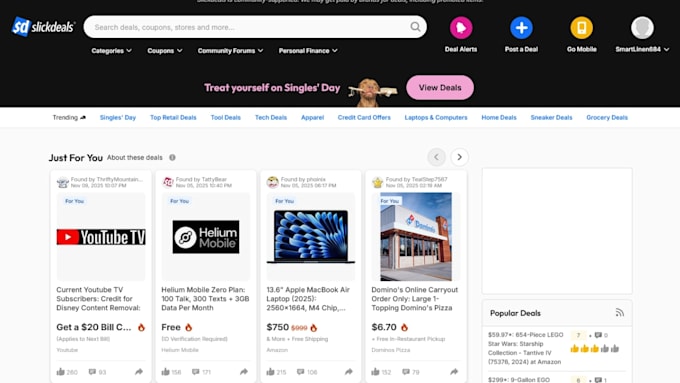
Task: Click the Amazon store label
Action: [277, 350]
